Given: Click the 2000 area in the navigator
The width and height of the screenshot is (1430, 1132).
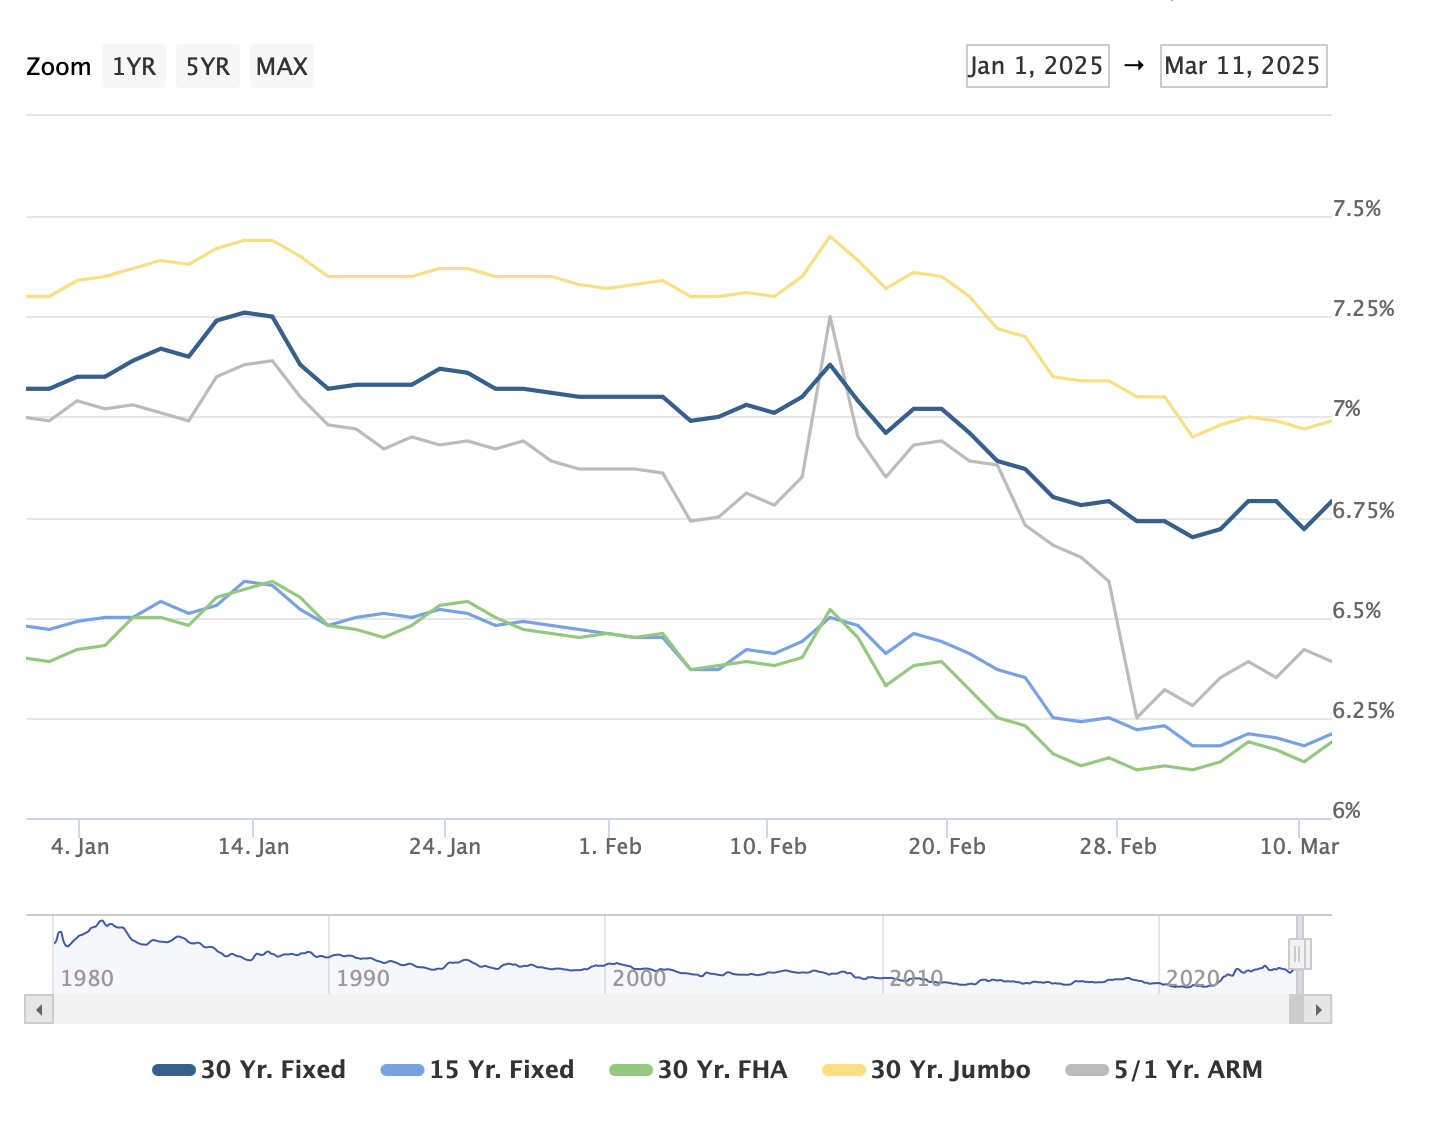Looking at the screenshot, I should click(639, 978).
